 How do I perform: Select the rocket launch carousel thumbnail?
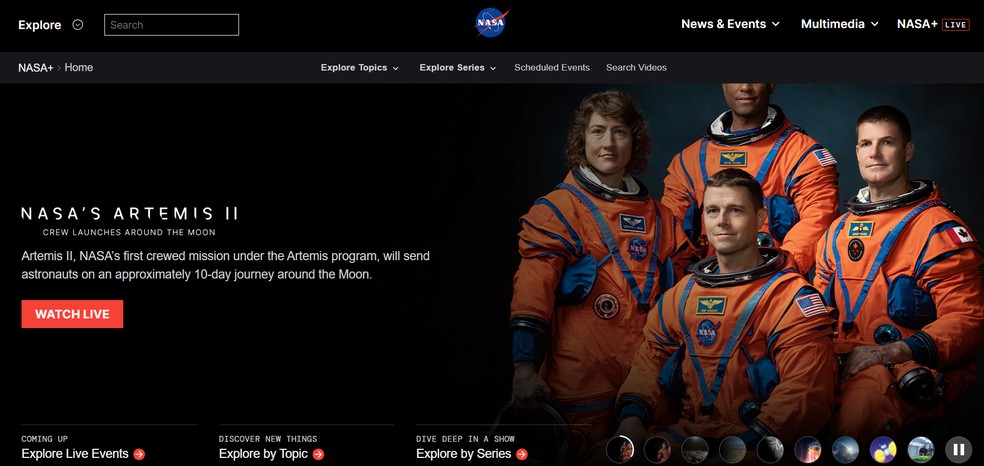[x=808, y=450]
